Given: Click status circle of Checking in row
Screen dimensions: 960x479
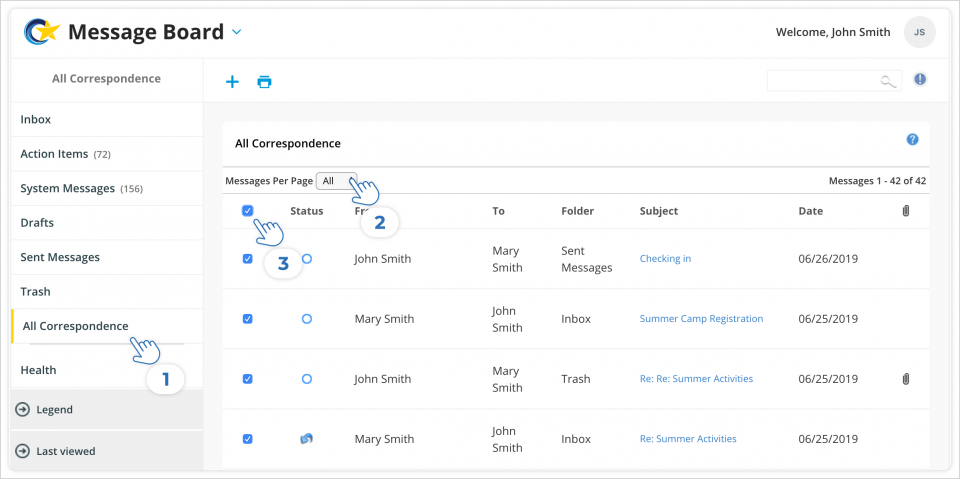Looking at the screenshot, I should (307, 259).
